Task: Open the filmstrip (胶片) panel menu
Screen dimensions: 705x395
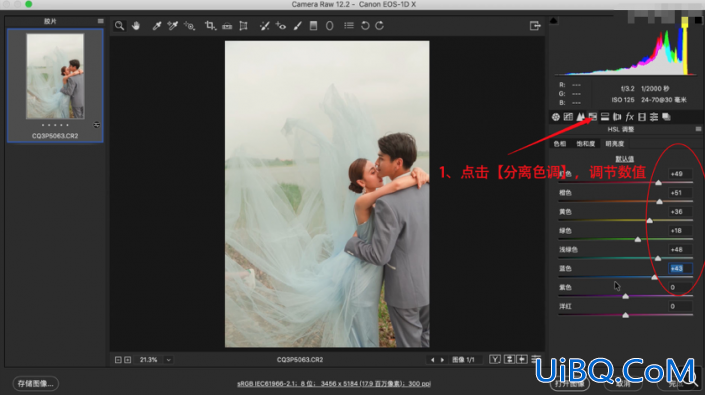Action: (100, 21)
